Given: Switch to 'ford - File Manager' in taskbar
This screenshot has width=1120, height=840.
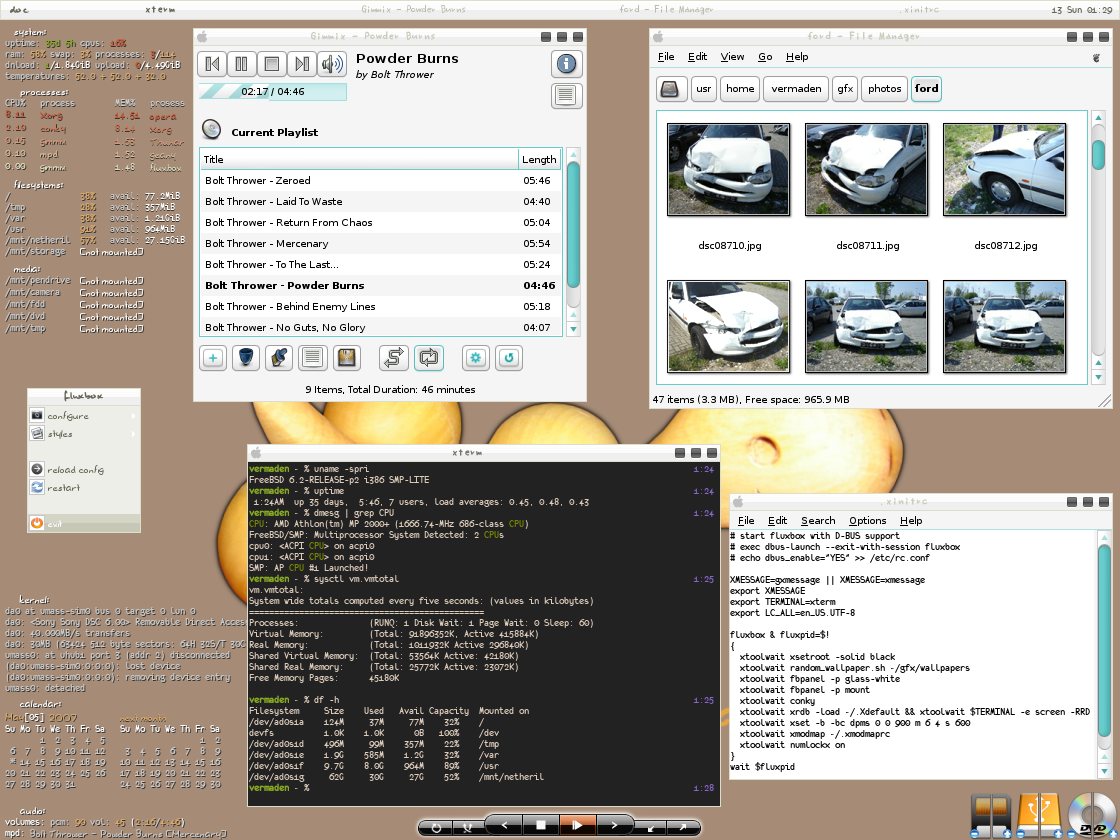Looking at the screenshot, I should [x=666, y=9].
